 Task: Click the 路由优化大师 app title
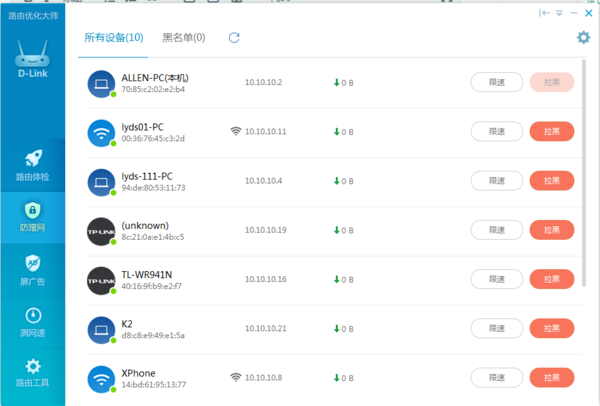[x=33, y=16]
